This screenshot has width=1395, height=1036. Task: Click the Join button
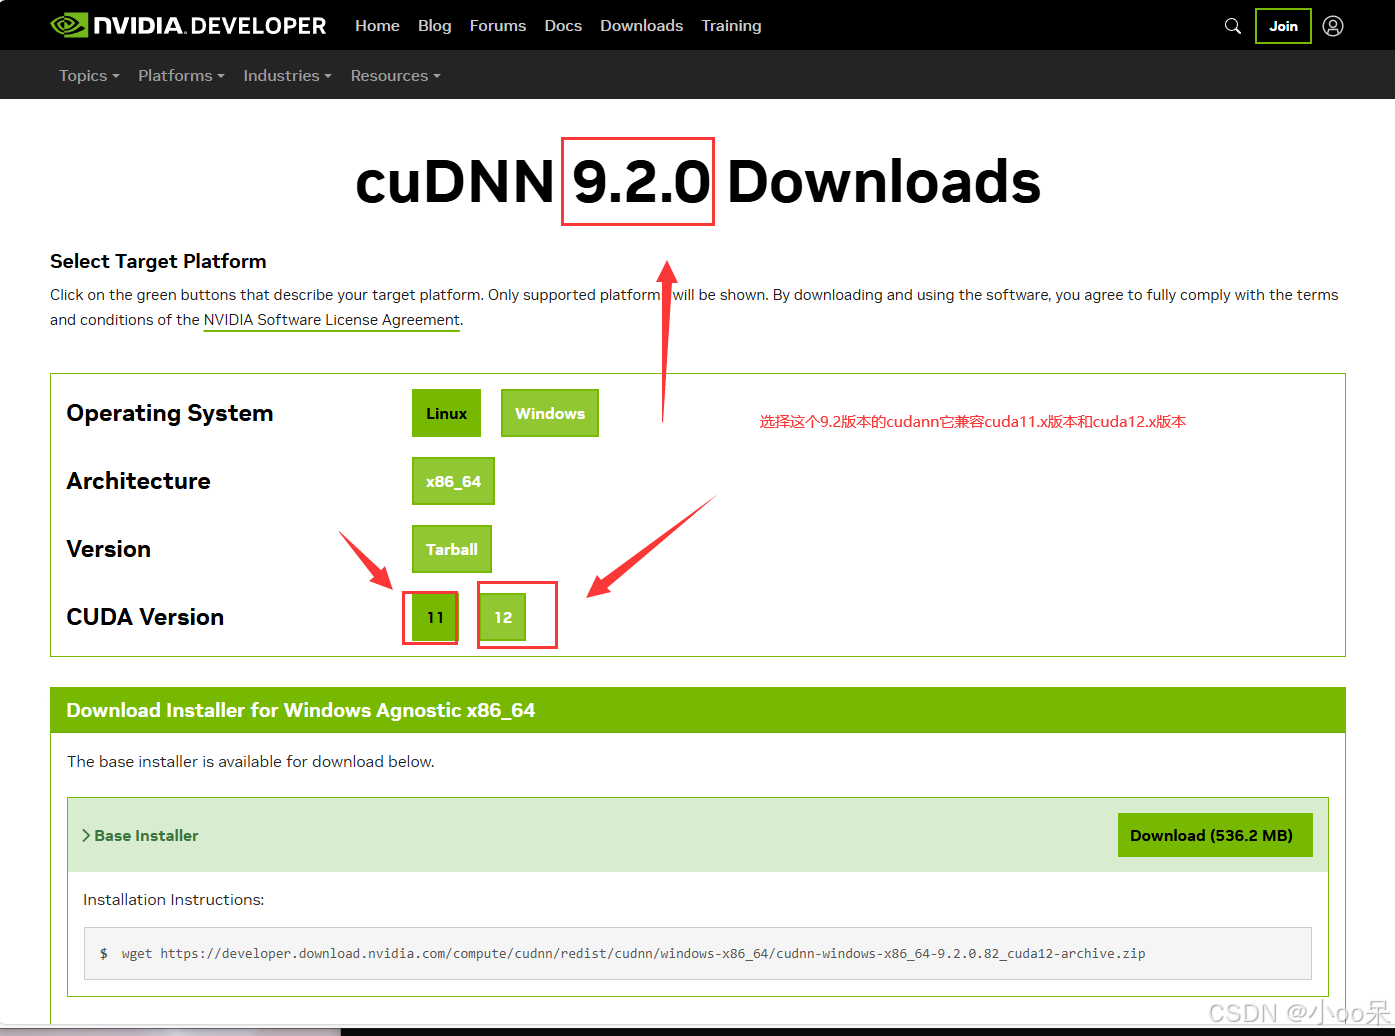click(x=1283, y=25)
